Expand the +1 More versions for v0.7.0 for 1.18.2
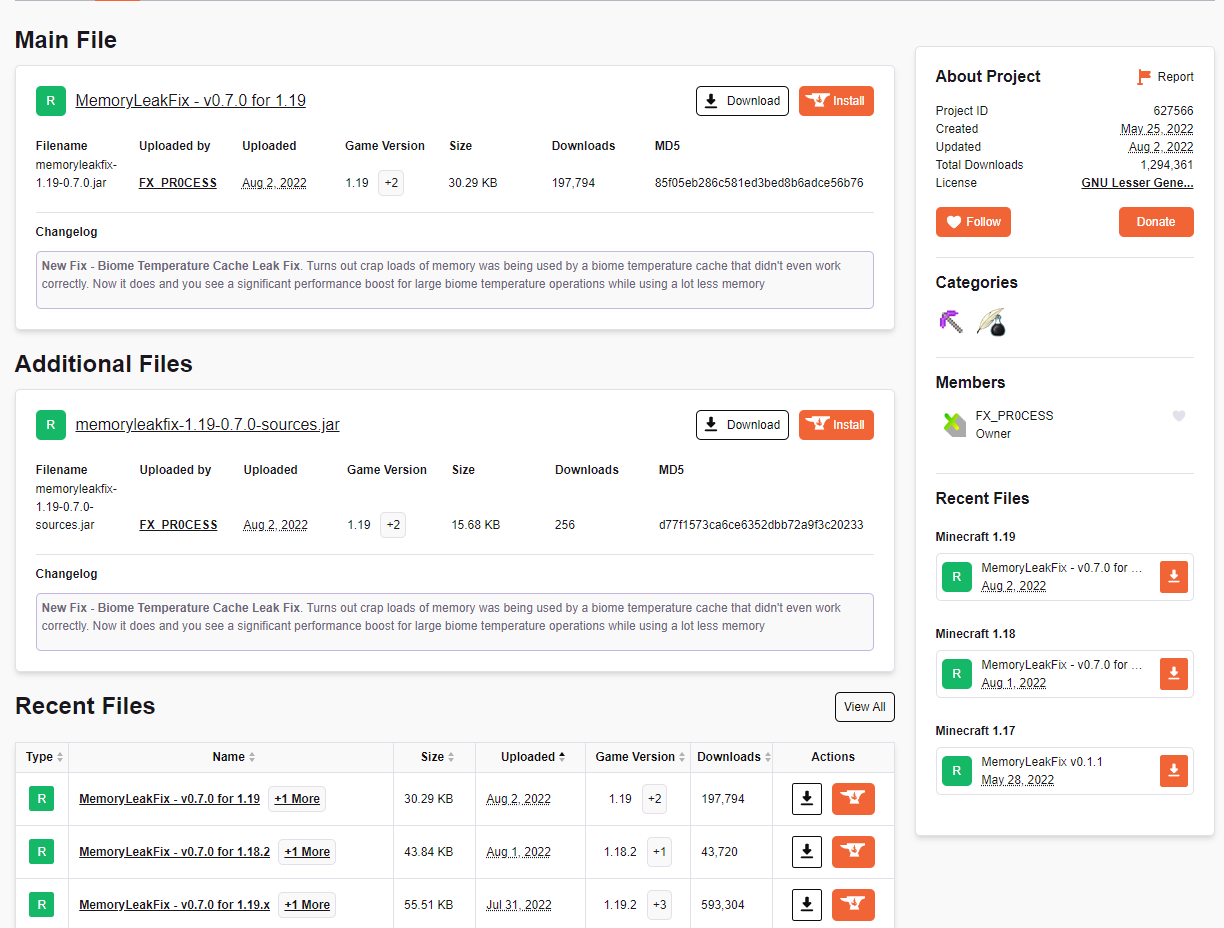This screenshot has width=1224, height=928. [306, 851]
